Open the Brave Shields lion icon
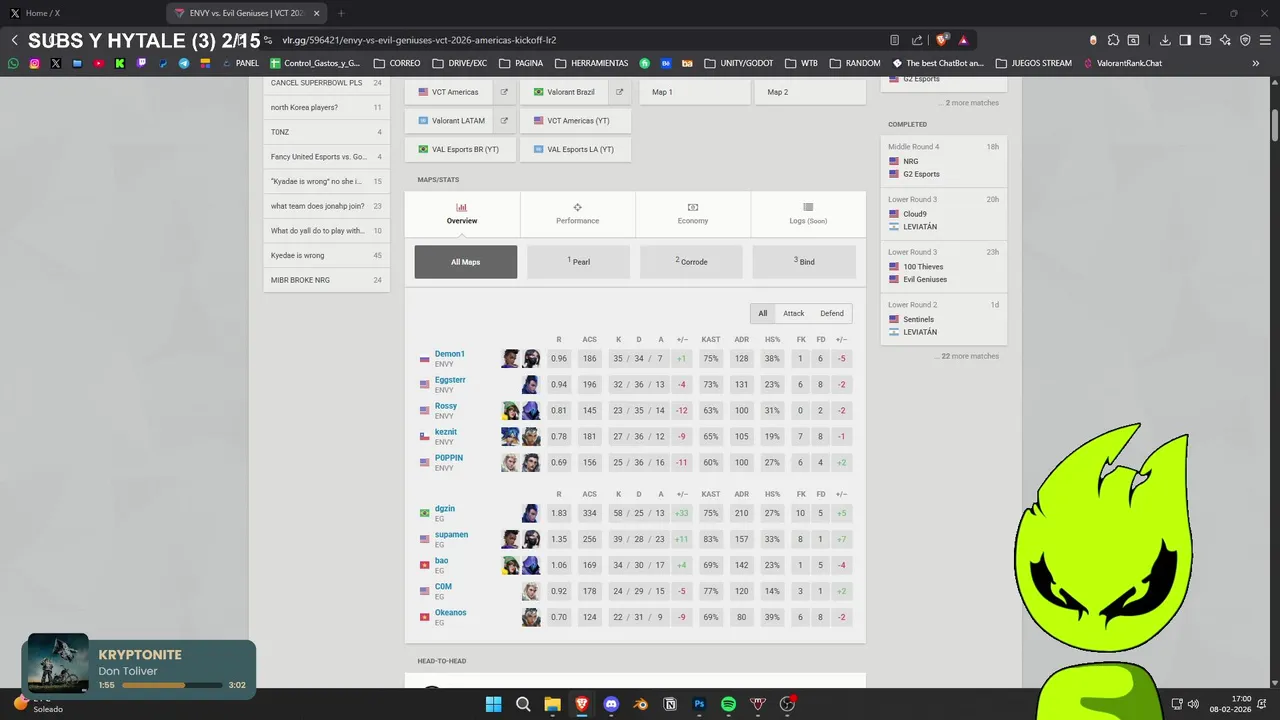 [941, 40]
